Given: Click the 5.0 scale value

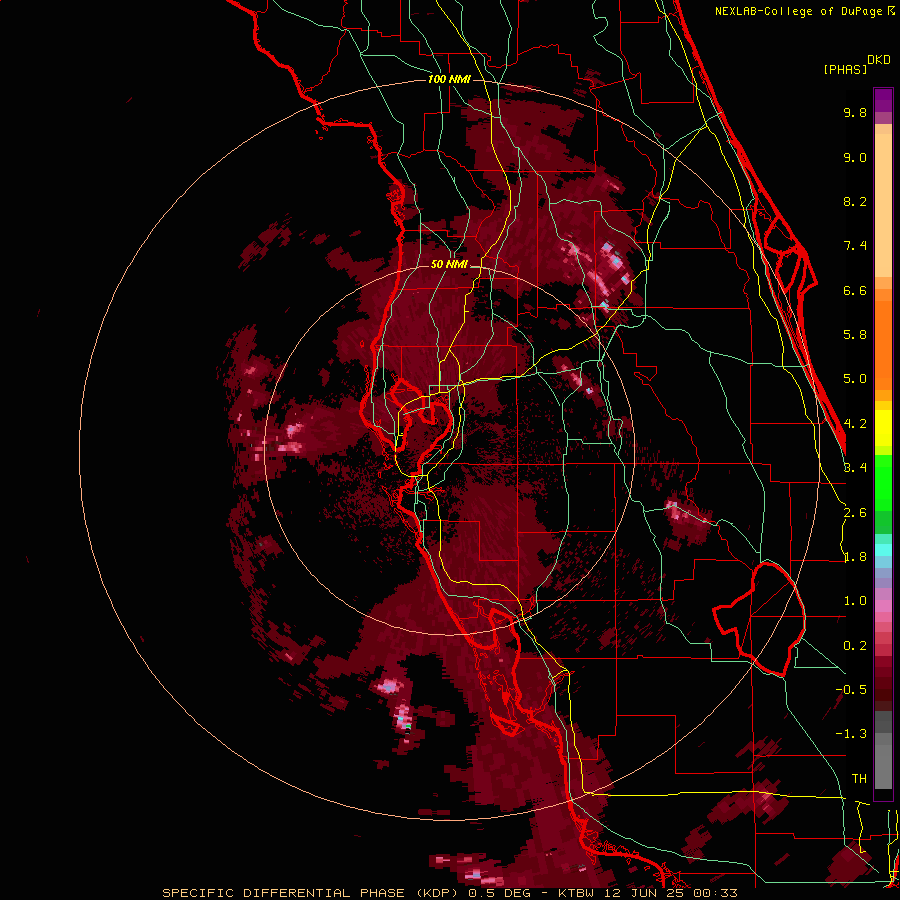Looking at the screenshot, I should pyautogui.click(x=855, y=379).
